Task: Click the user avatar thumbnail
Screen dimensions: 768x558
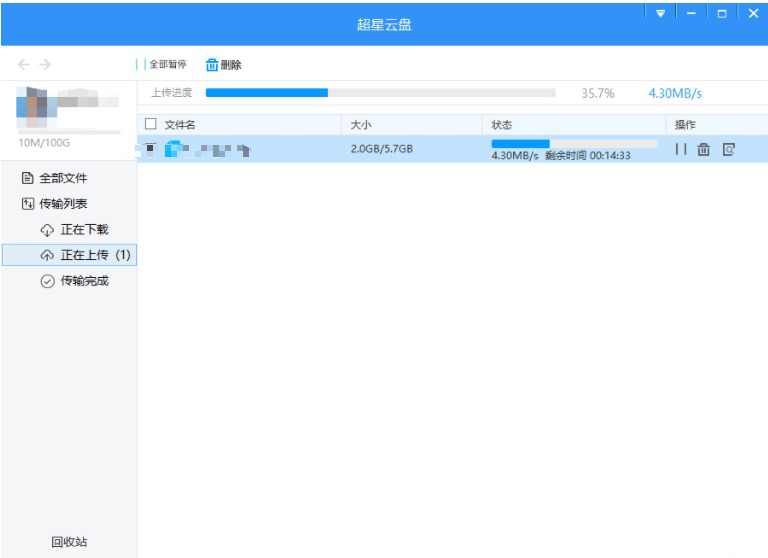Action: [37, 107]
